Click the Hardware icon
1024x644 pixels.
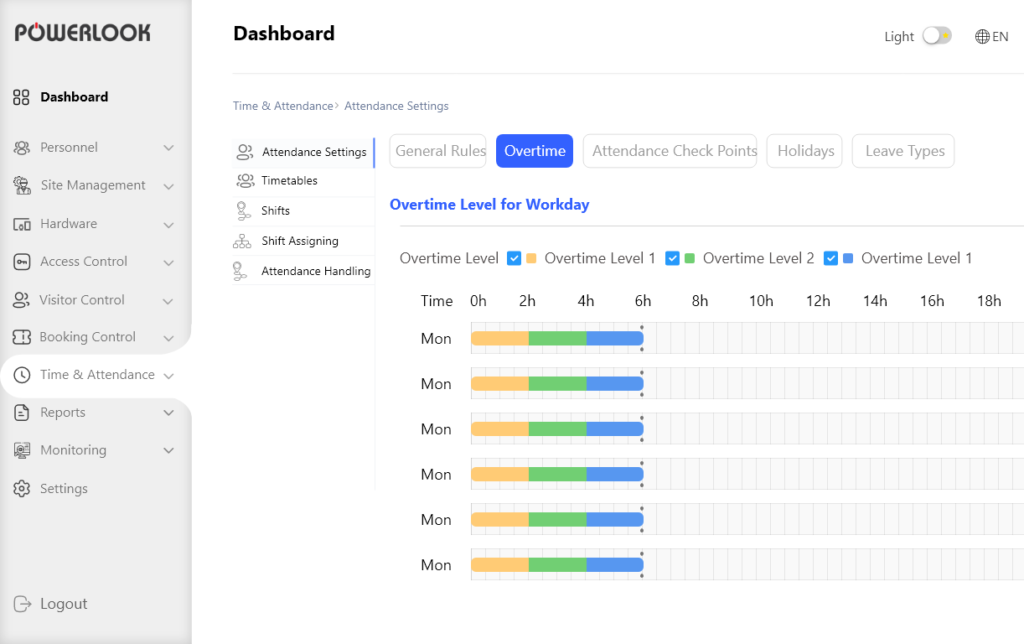(x=21, y=223)
